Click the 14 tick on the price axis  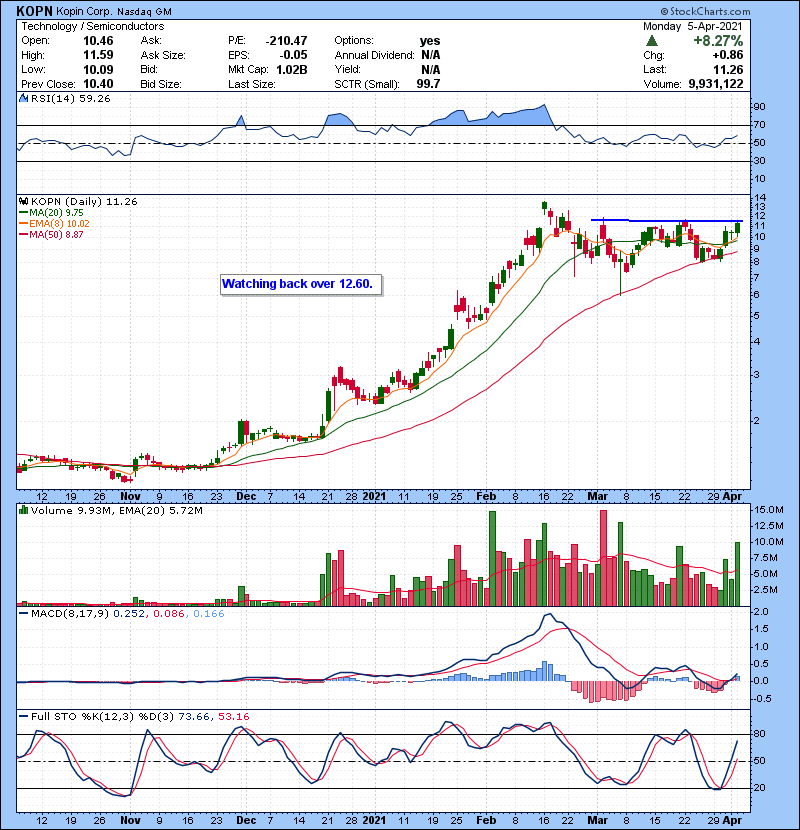click(759, 198)
